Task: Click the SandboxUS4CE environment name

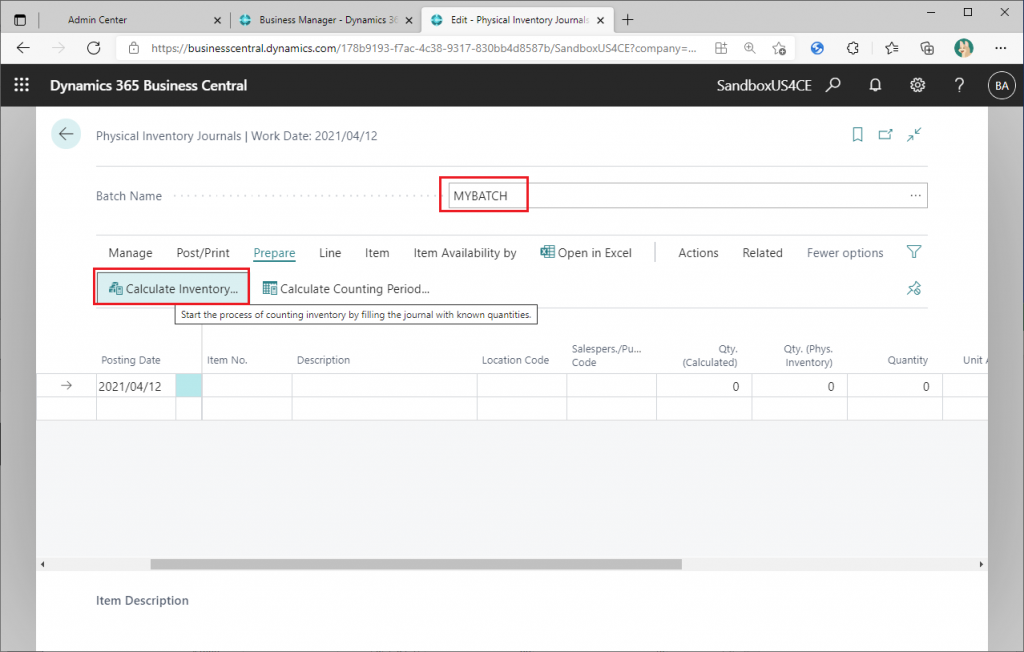Action: (x=764, y=86)
